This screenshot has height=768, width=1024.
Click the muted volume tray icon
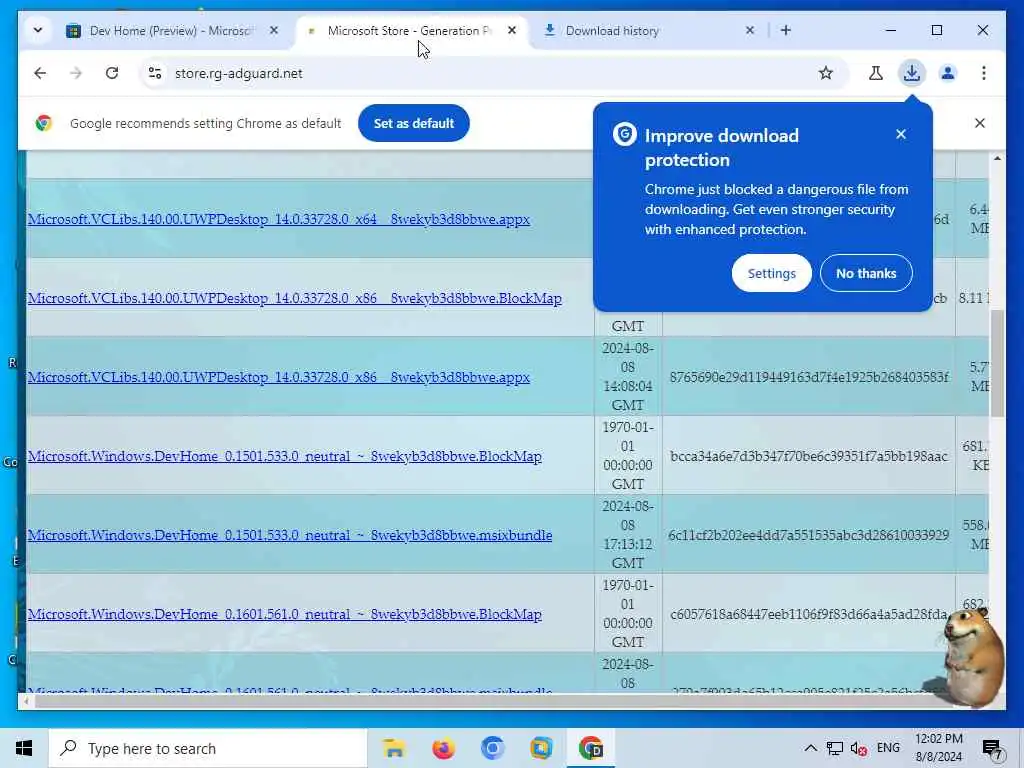coord(859,748)
